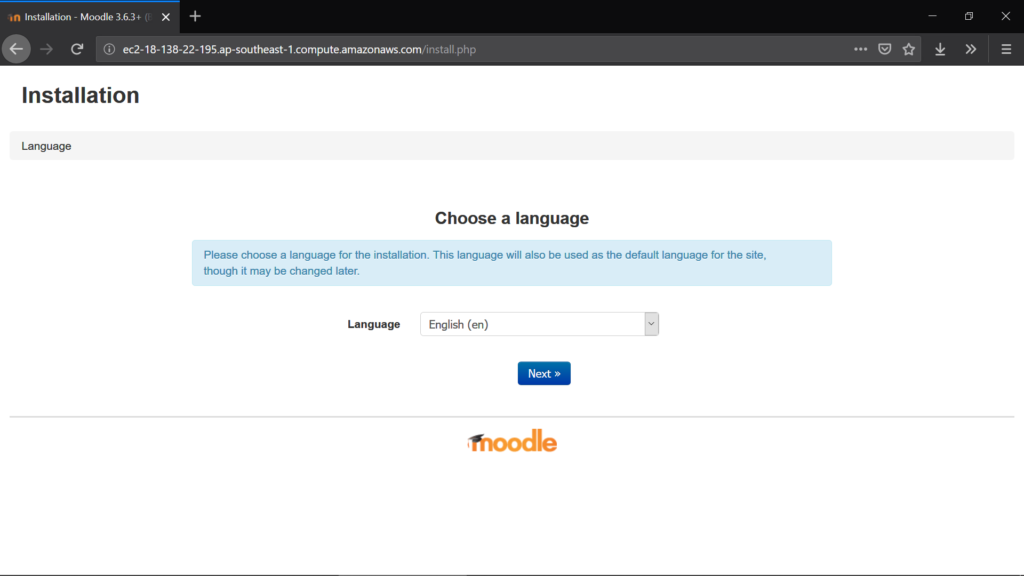The width and height of the screenshot is (1024, 576).
Task: Close the Installation - Moodle tab
Action: [166, 17]
